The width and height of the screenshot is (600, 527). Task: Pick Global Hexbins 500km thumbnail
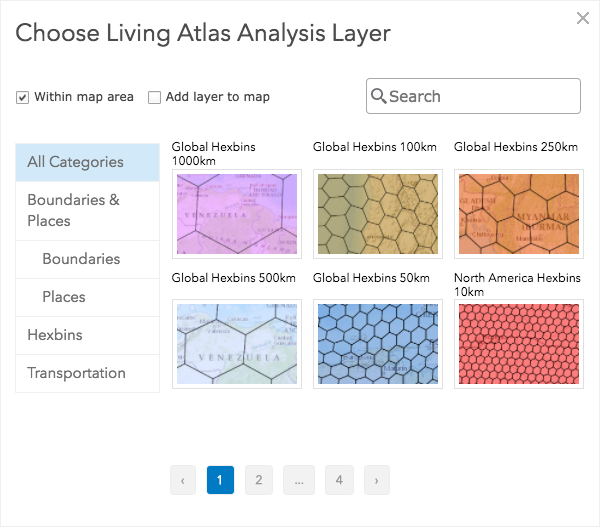coord(236,343)
